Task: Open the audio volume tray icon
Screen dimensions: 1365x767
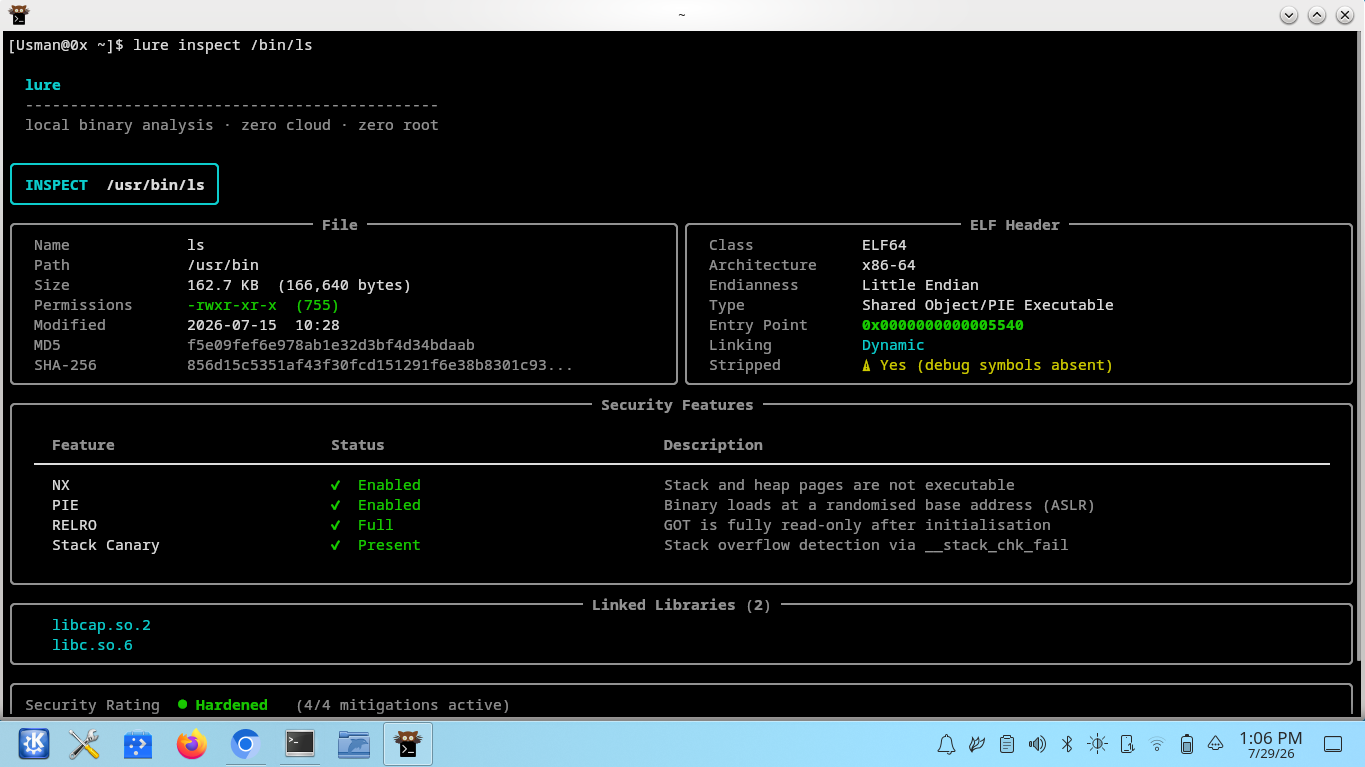Action: point(1037,744)
